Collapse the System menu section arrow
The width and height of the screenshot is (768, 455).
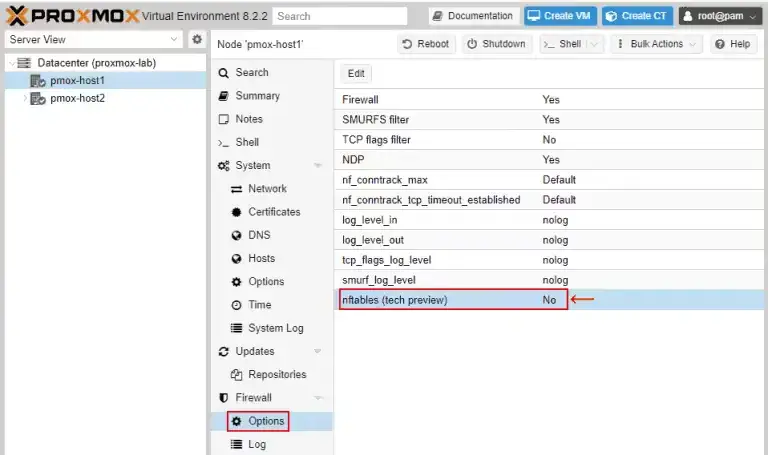318,166
